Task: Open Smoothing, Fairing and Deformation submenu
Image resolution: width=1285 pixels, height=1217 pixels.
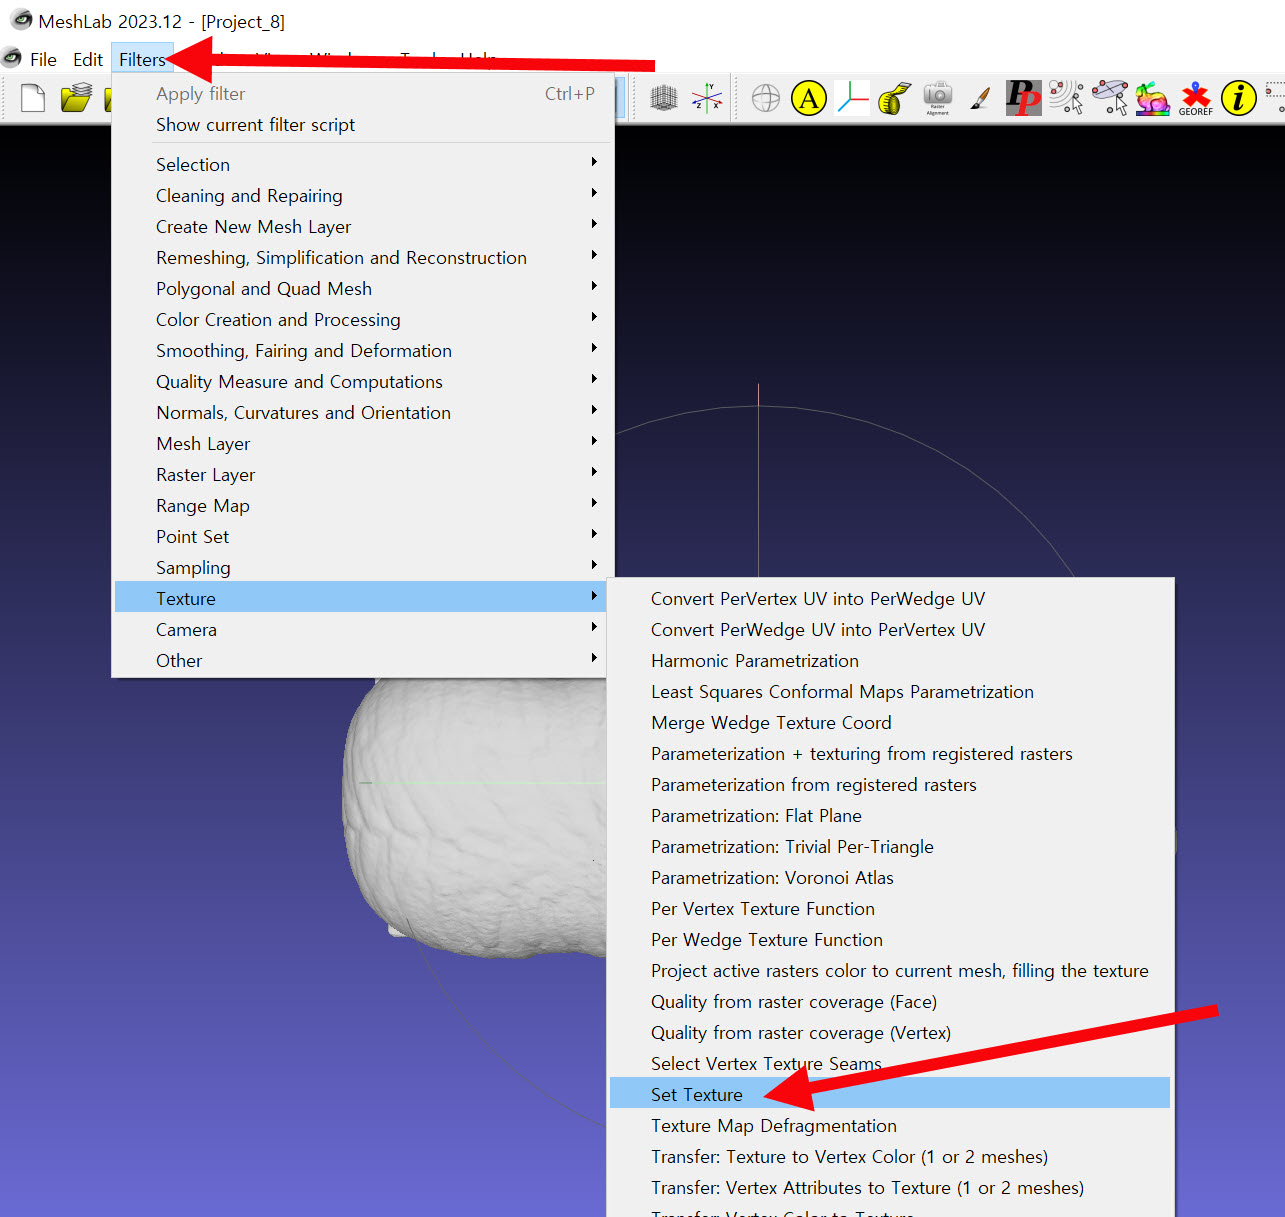Action: 362,350
